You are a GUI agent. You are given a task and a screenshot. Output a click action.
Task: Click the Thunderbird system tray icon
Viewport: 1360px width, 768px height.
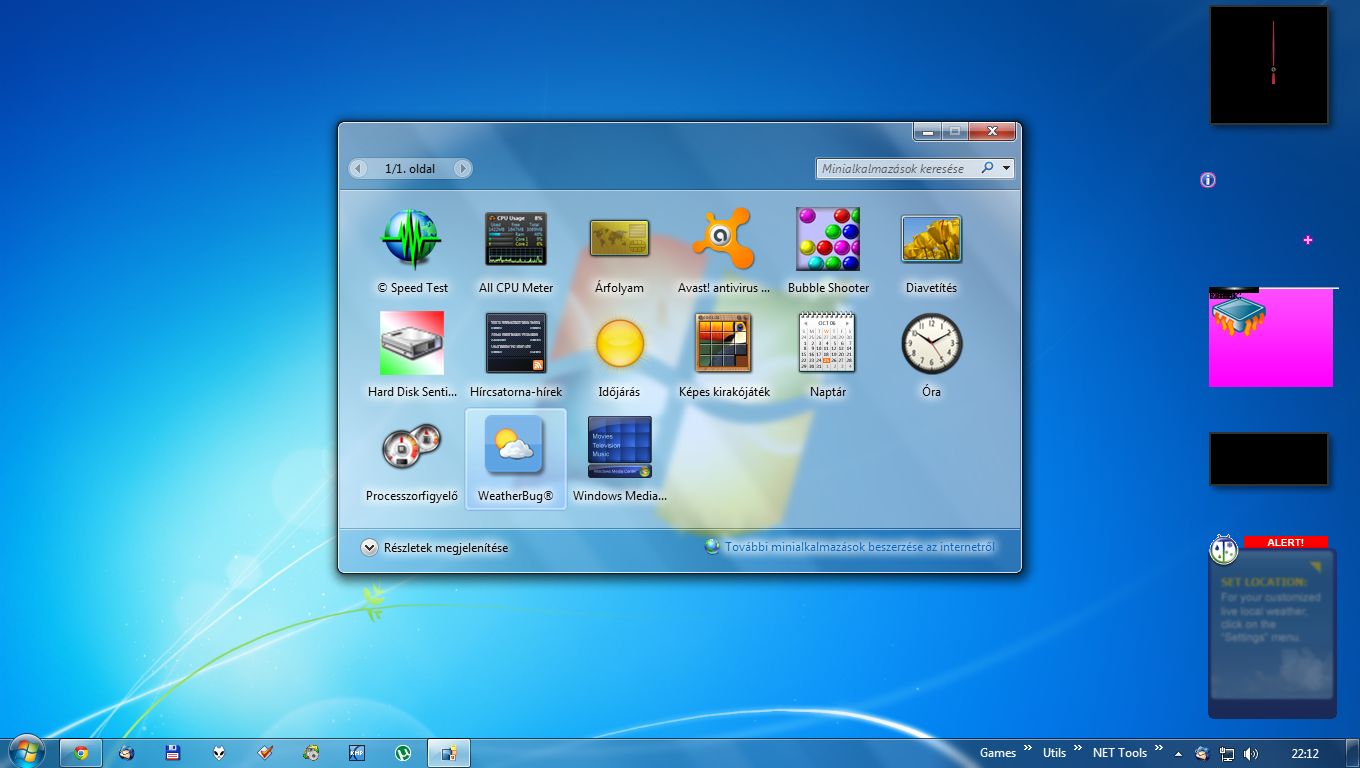[x=1202, y=753]
